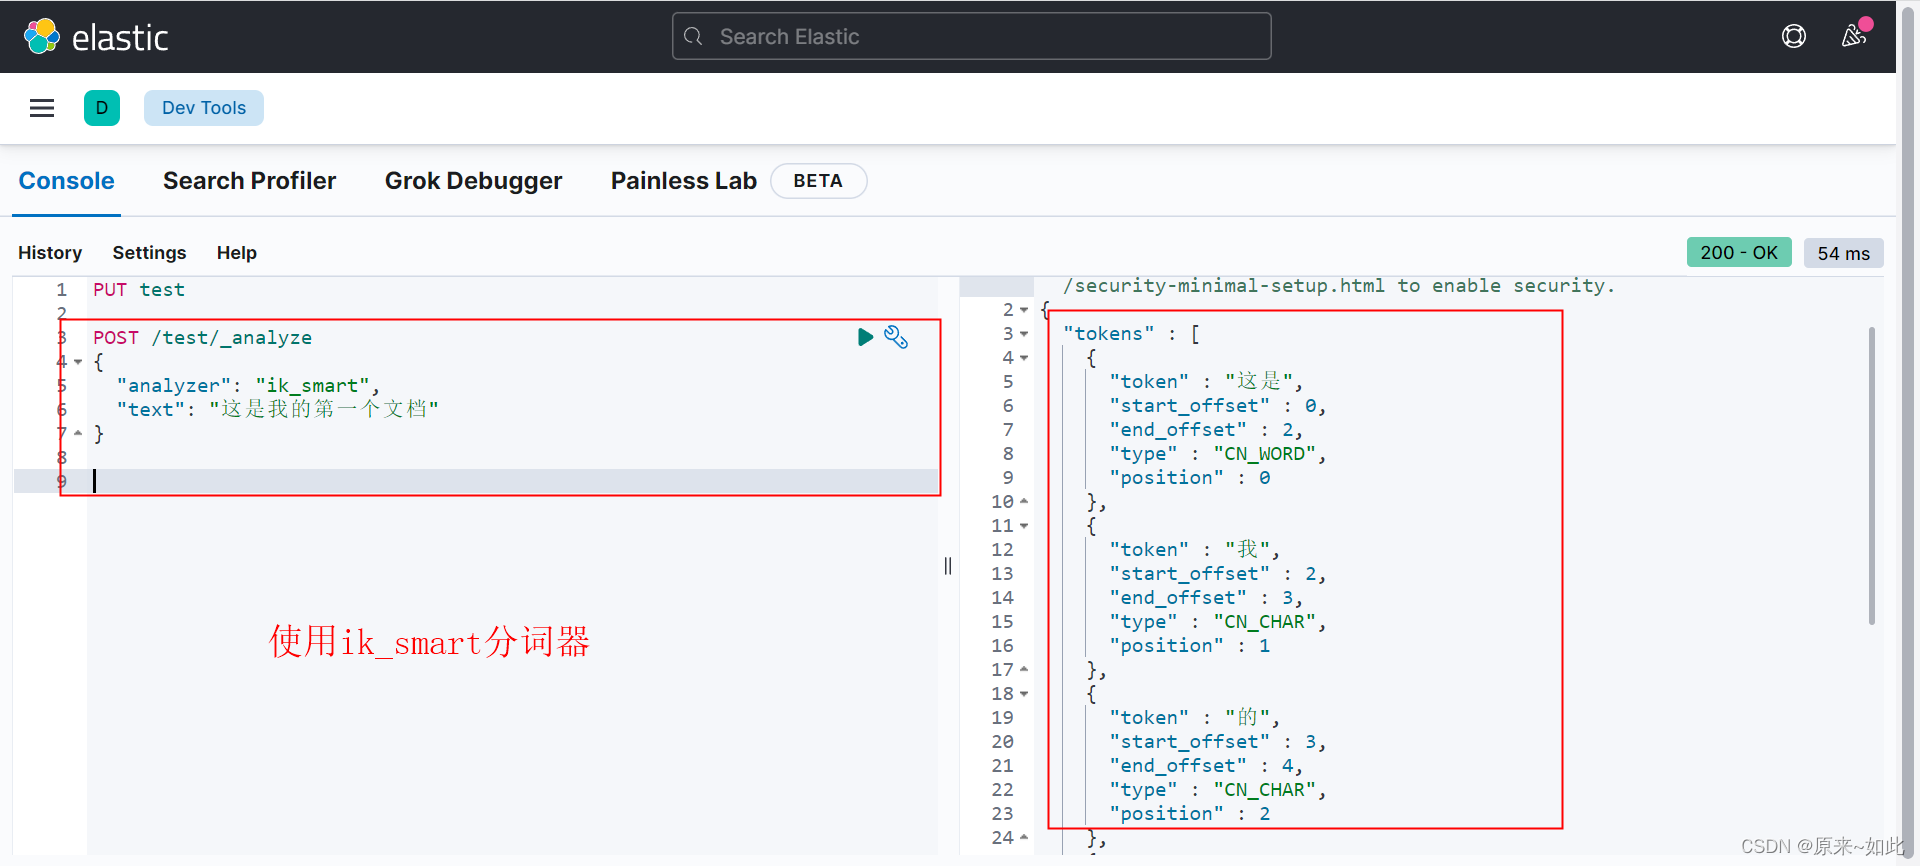Open the Settings menu

pos(149,253)
